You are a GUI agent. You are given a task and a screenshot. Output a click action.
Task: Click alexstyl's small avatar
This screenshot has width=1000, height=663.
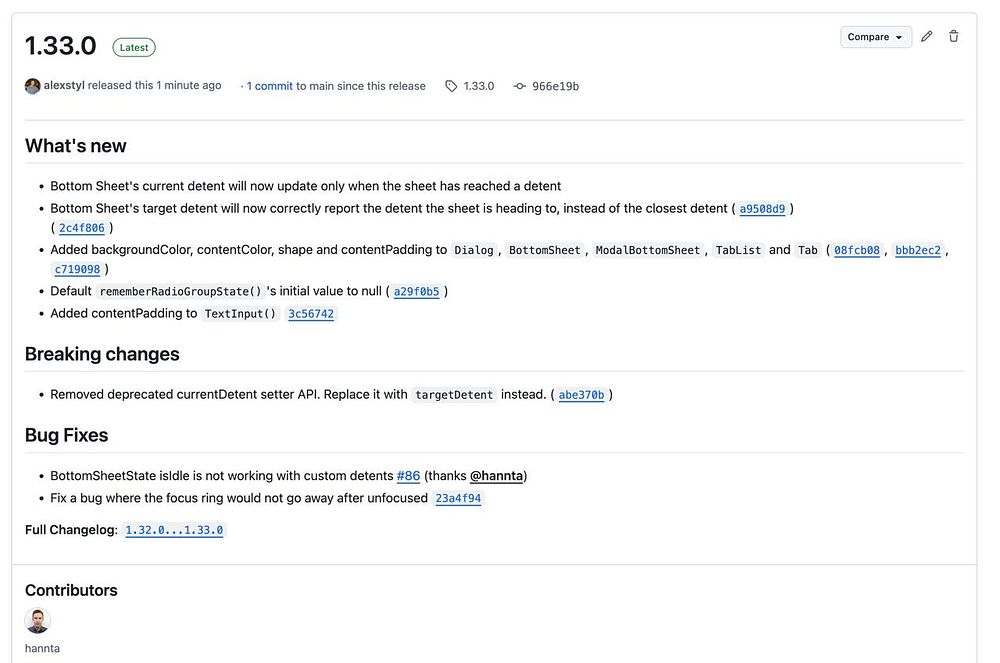[33, 86]
